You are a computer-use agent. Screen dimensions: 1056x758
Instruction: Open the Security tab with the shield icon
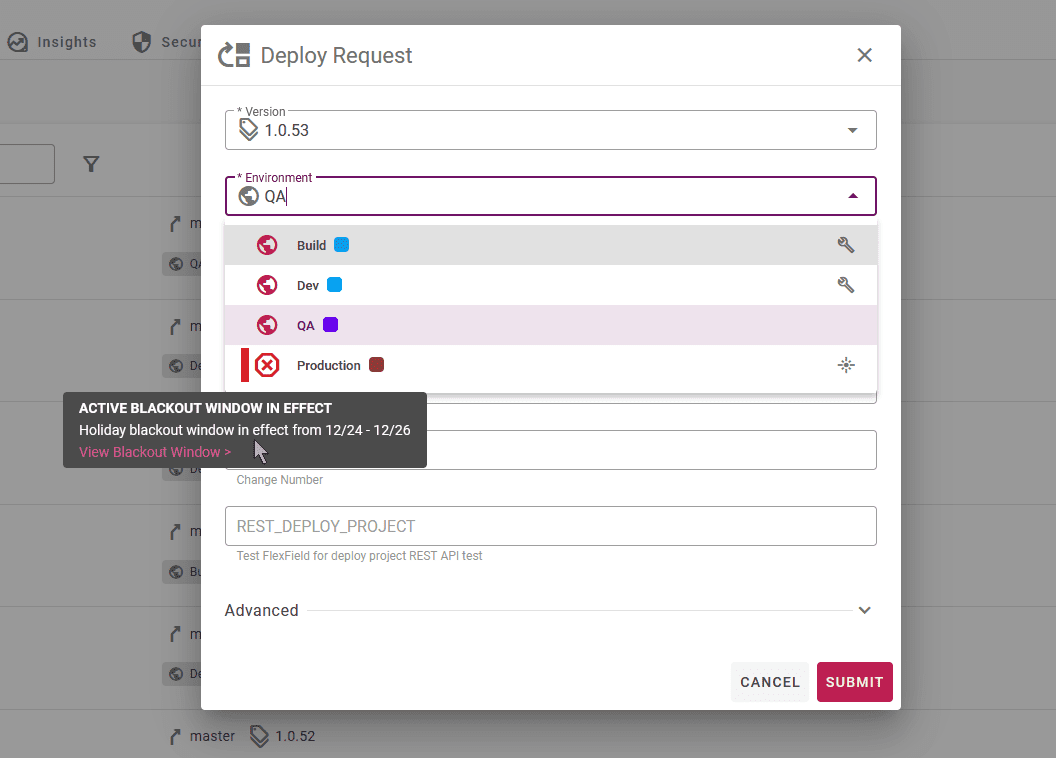(166, 42)
